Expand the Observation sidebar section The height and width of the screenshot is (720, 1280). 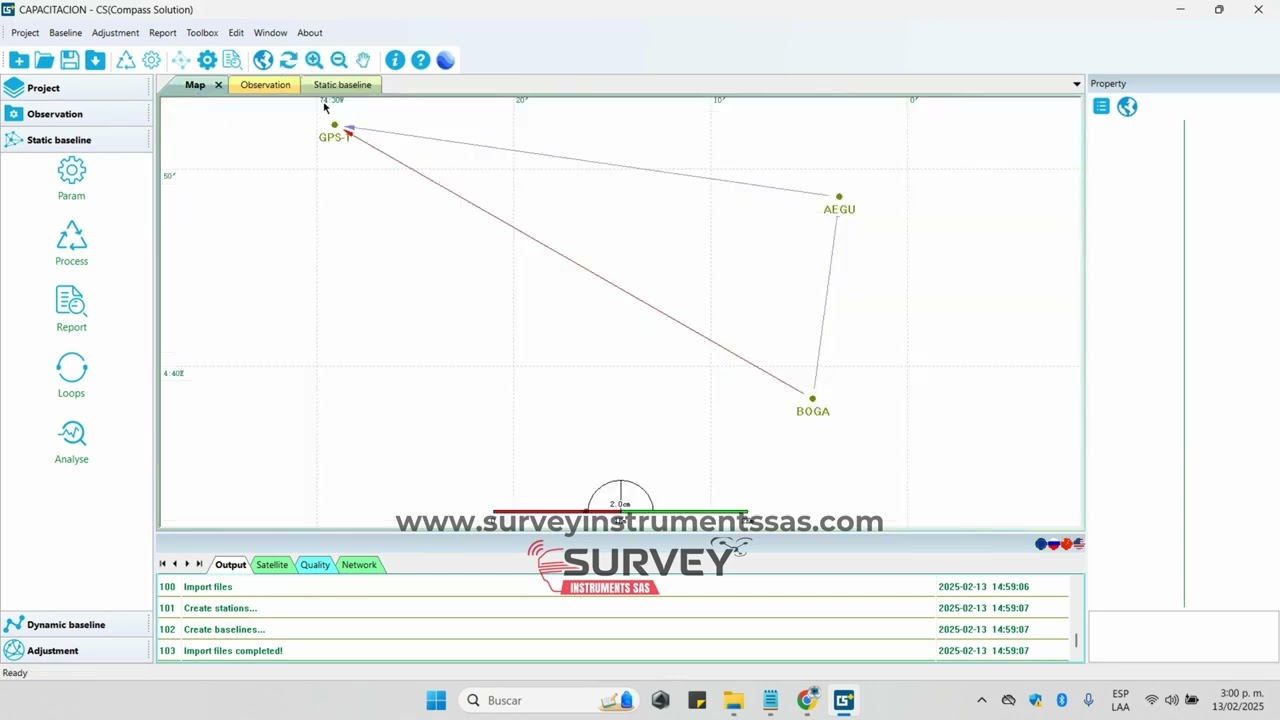coord(76,114)
